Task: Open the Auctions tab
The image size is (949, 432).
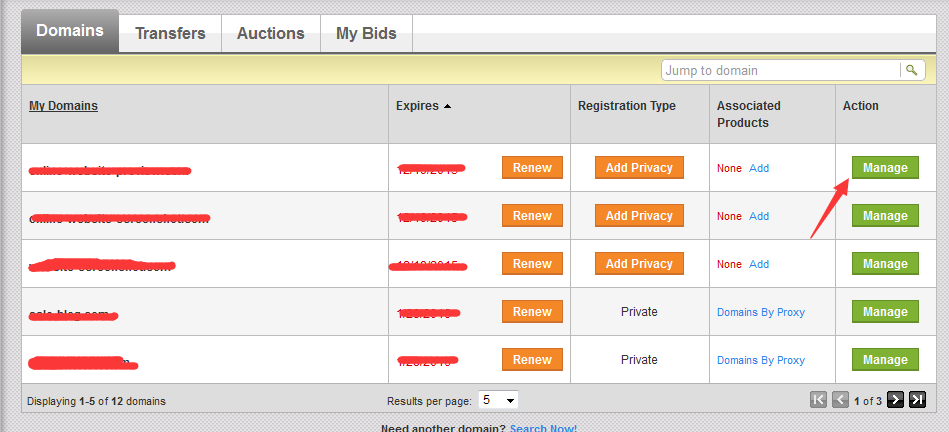Action: (271, 33)
